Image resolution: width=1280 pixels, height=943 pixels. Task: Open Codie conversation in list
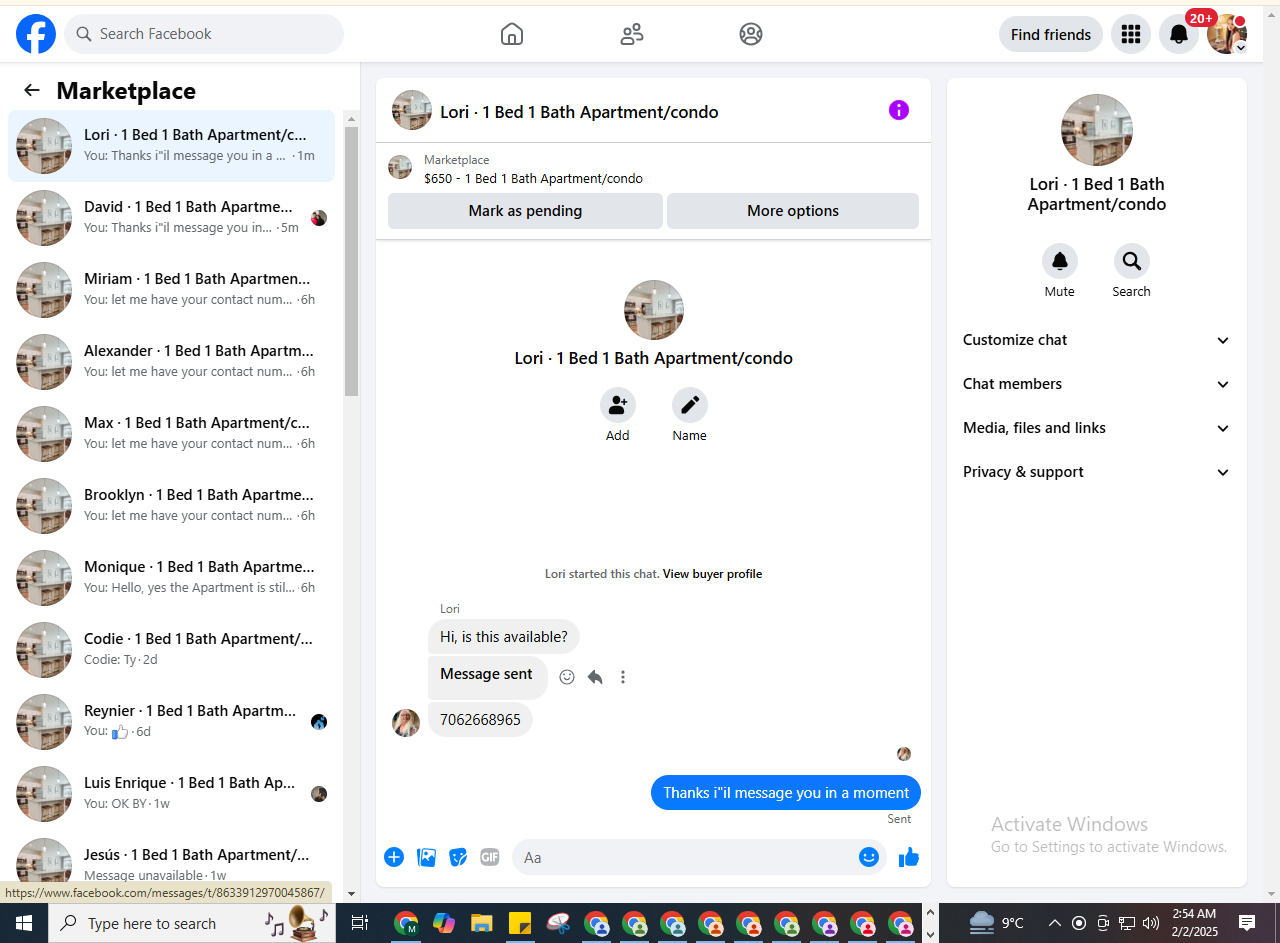click(x=172, y=649)
